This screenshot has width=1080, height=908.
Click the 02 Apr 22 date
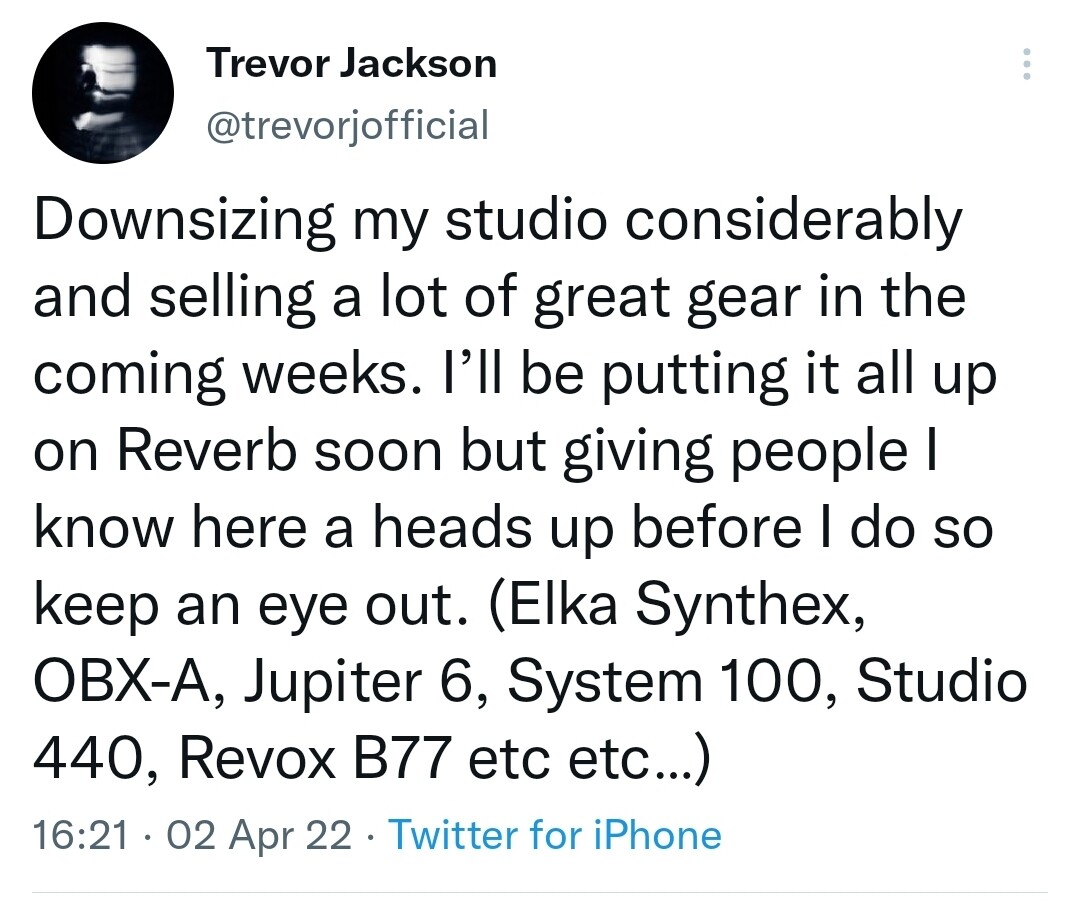click(x=259, y=835)
